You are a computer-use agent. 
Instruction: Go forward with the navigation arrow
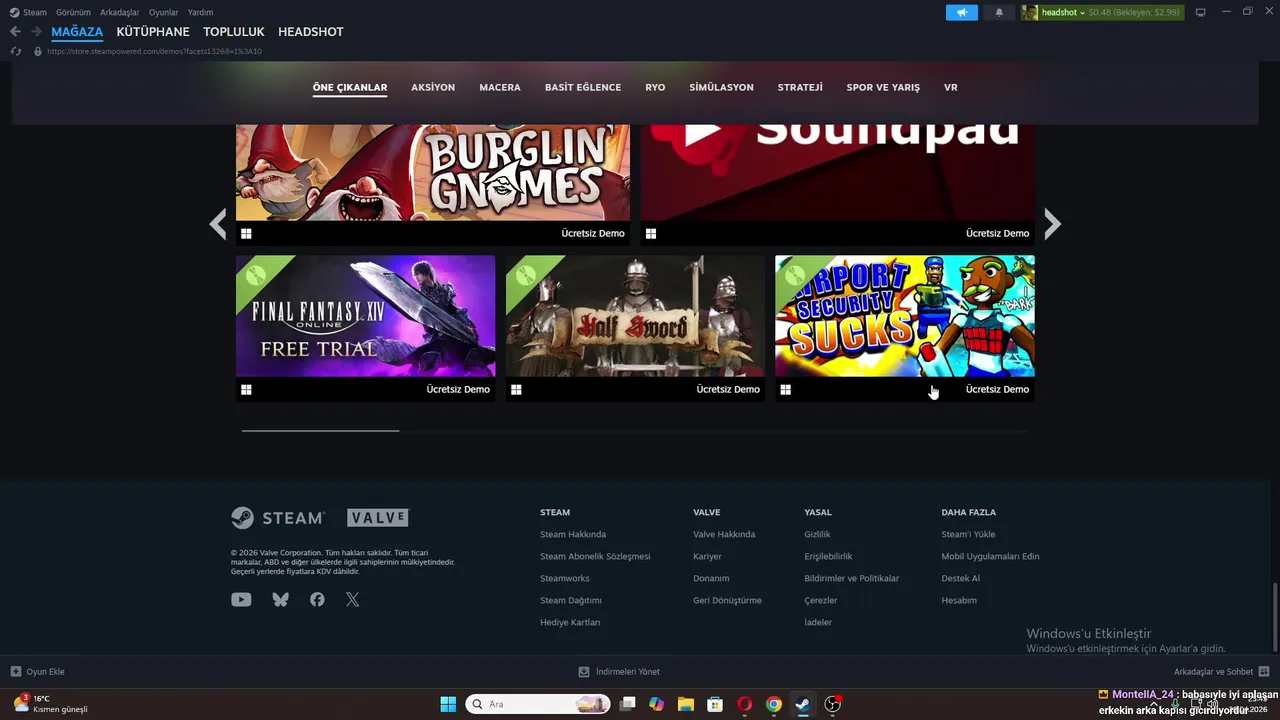point(36,32)
